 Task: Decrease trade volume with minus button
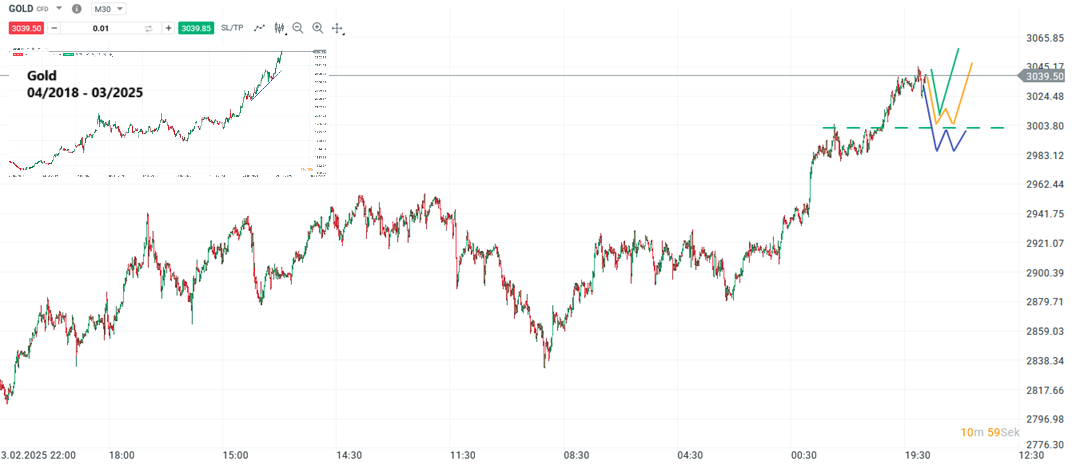pos(52,28)
